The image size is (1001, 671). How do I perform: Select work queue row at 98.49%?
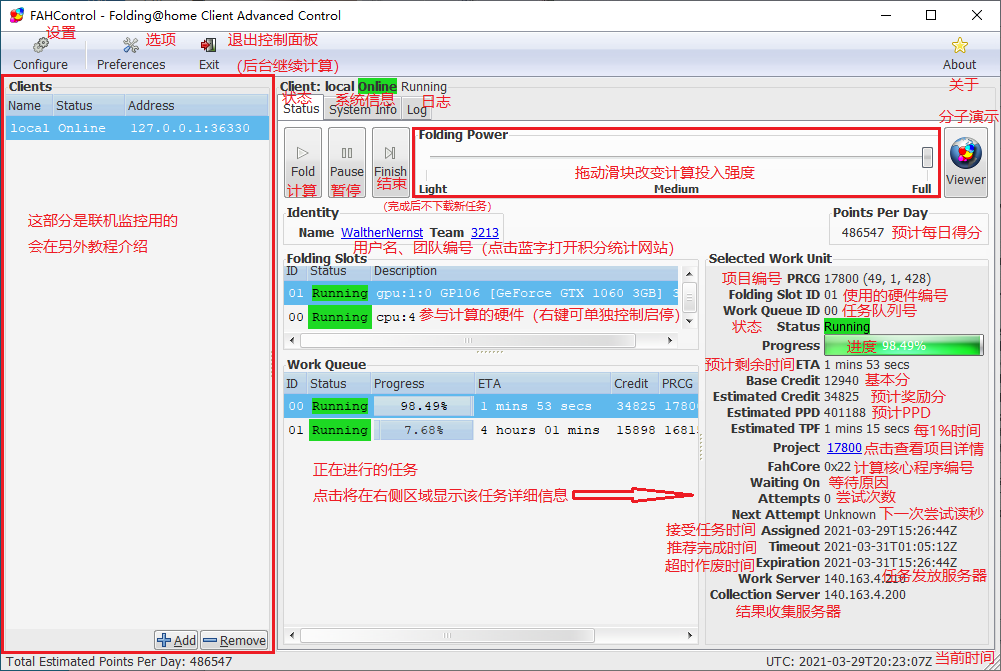pos(490,406)
